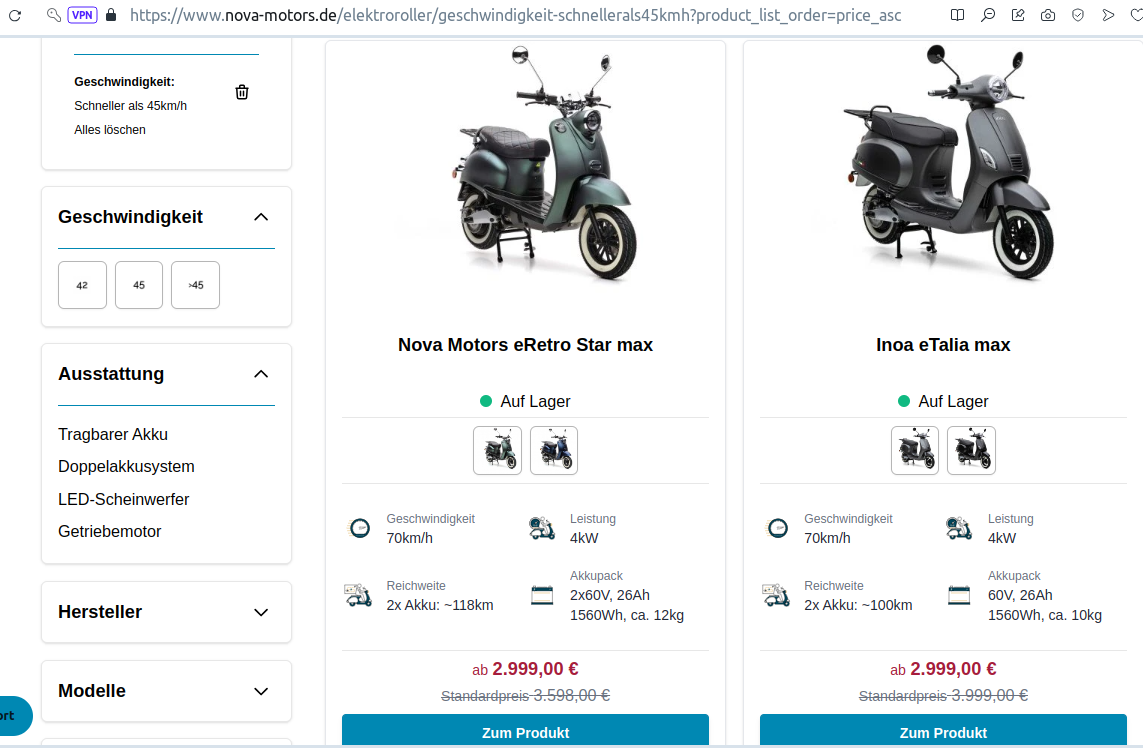Select the blue eRetro Star max color variant
Image resolution: width=1143 pixels, height=748 pixels.
coord(554,450)
